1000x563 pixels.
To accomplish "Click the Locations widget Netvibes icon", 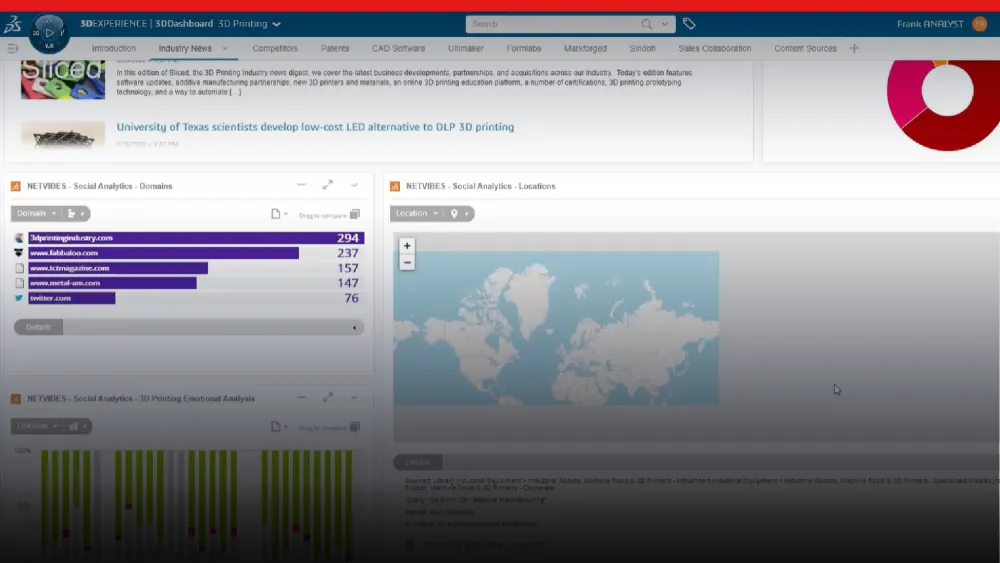I will [395, 186].
